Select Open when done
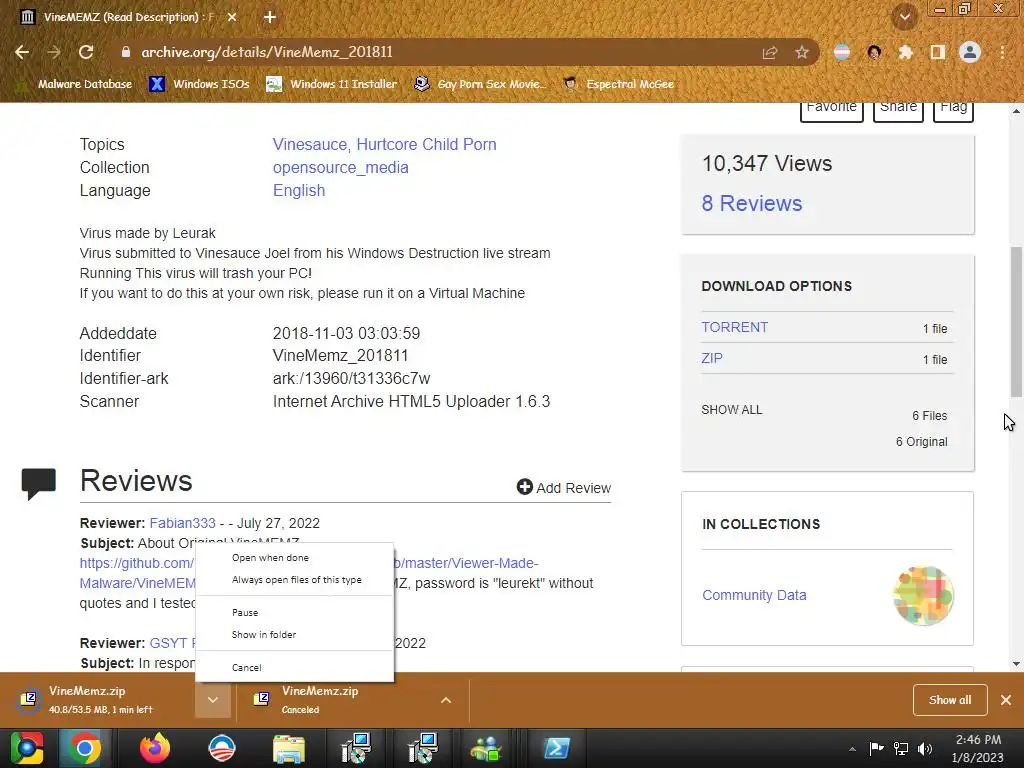 click(x=295, y=558)
